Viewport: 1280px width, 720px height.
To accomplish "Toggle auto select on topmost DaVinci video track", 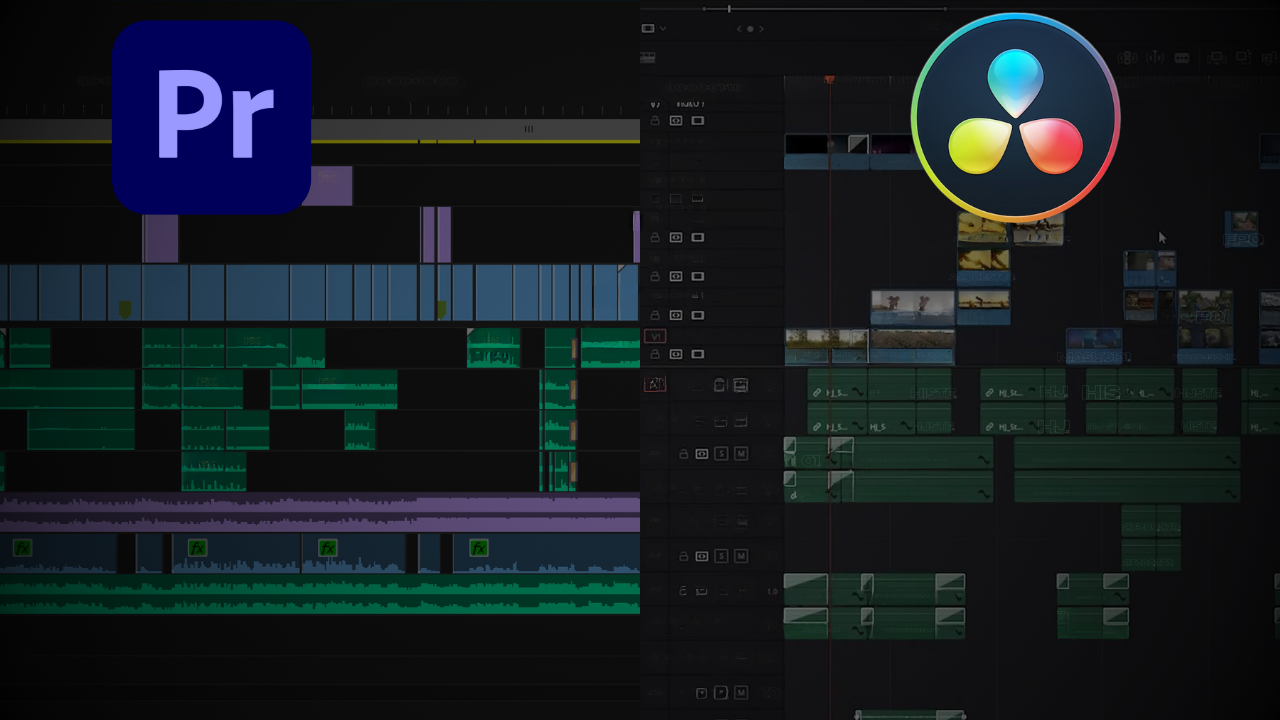I will (x=676, y=121).
